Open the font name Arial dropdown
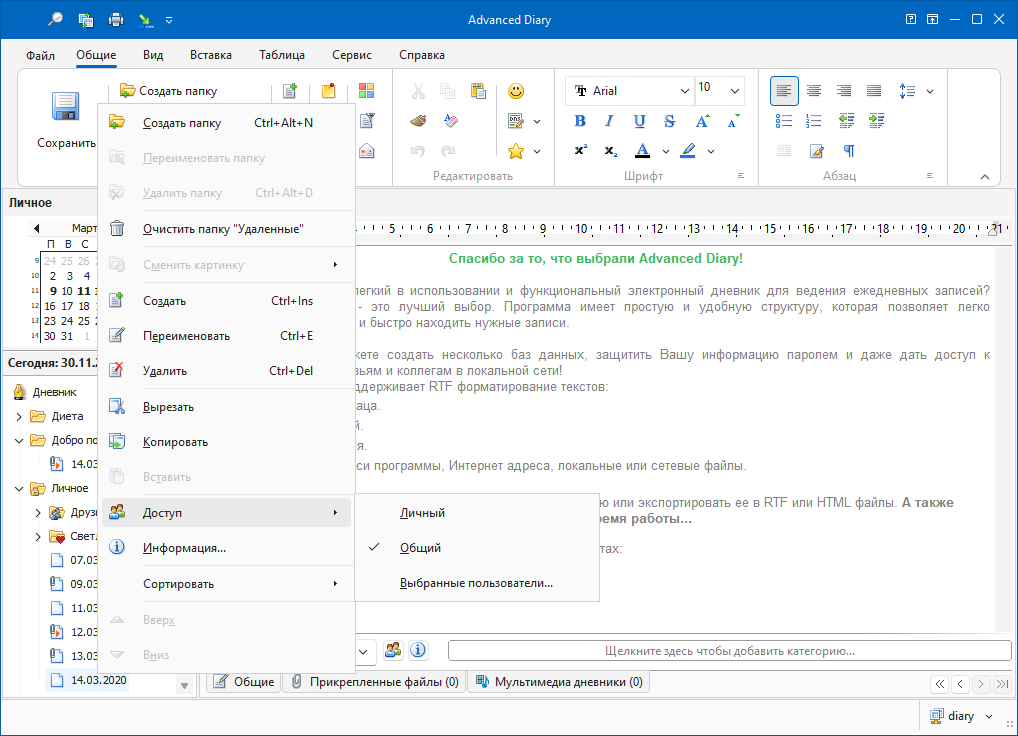 [x=684, y=91]
